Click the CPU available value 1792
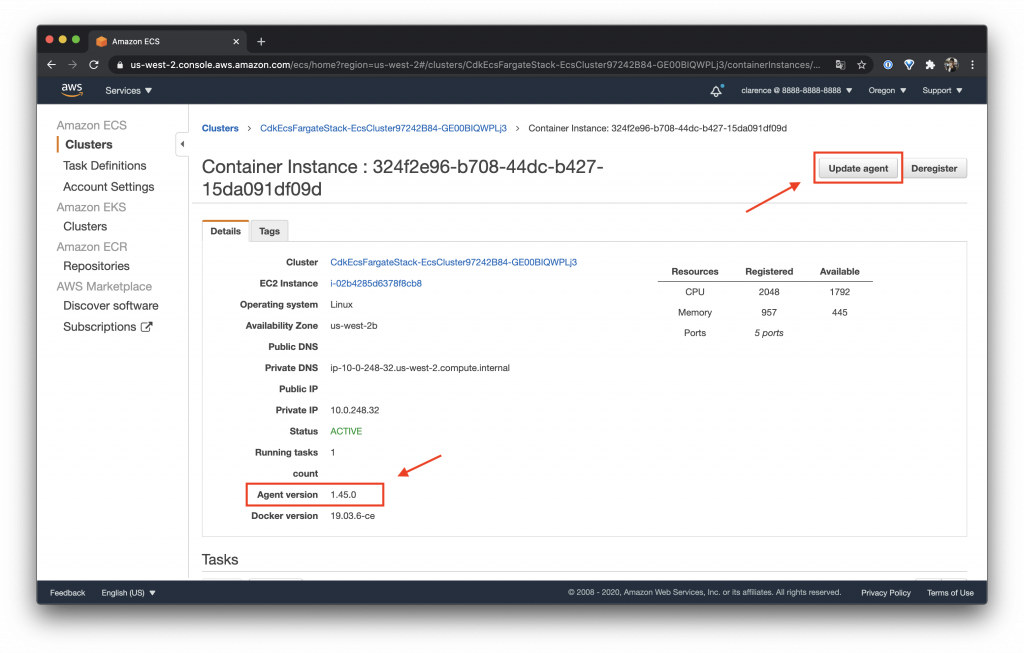This screenshot has width=1024, height=653. [x=839, y=292]
